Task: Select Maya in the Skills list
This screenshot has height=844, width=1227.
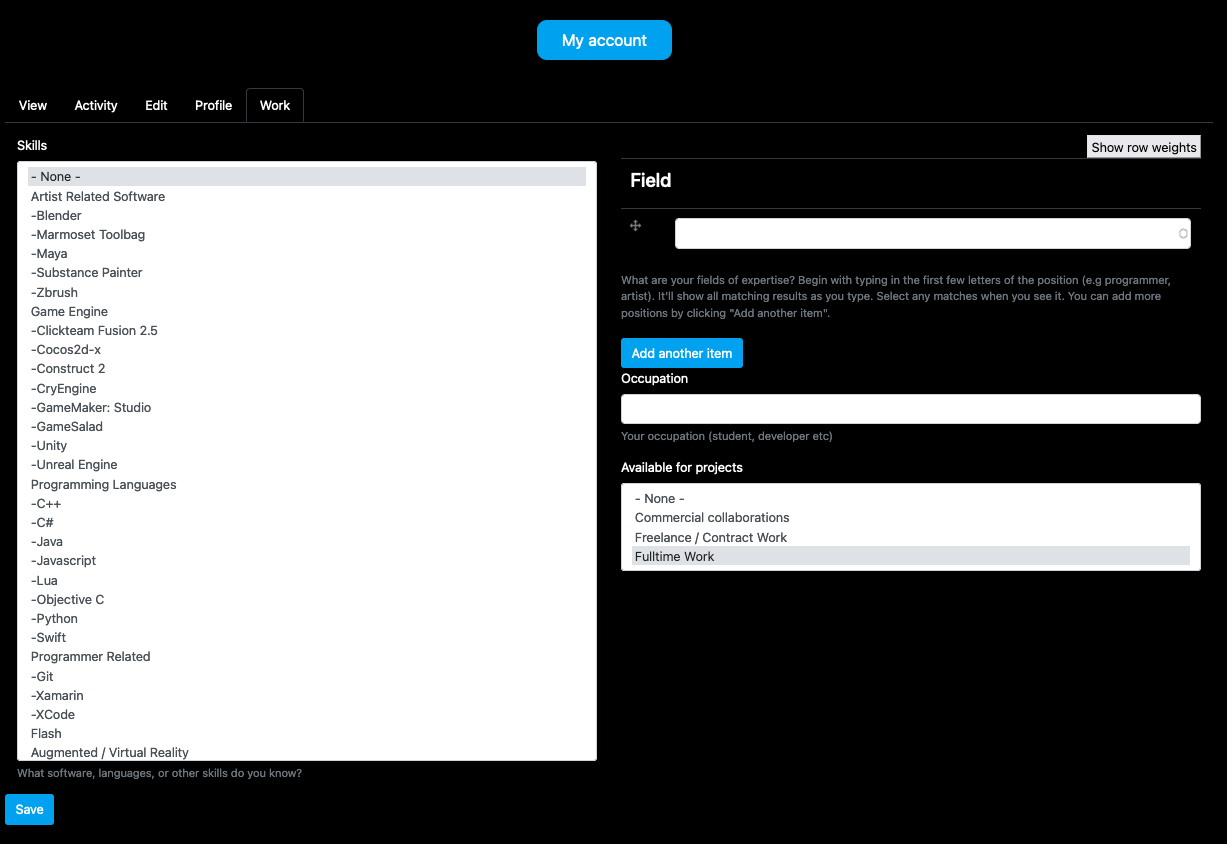Action: click(307, 254)
